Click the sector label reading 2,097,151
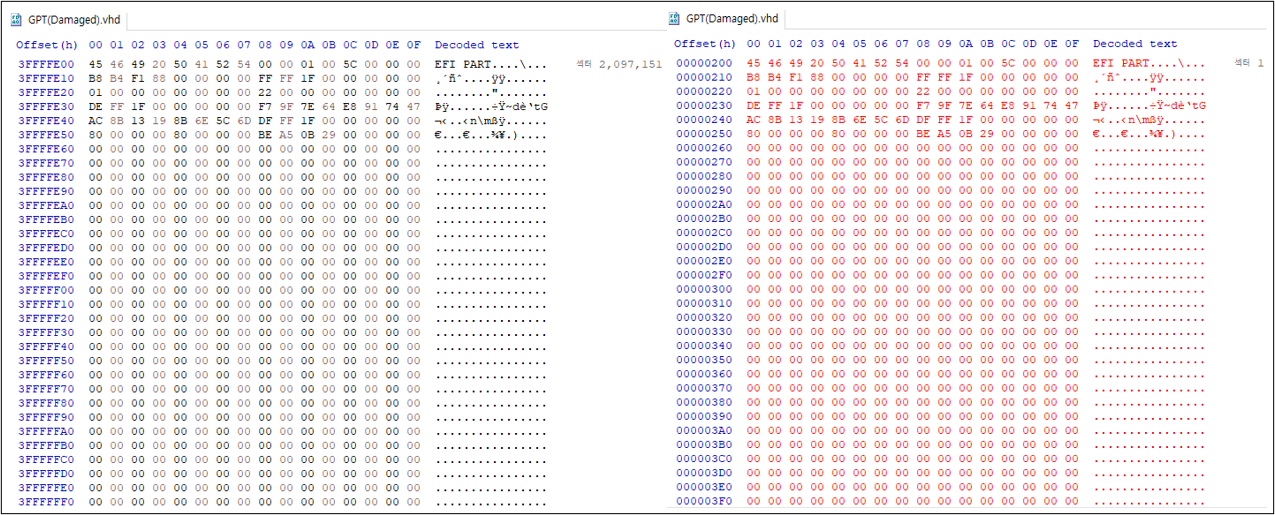 coord(619,63)
